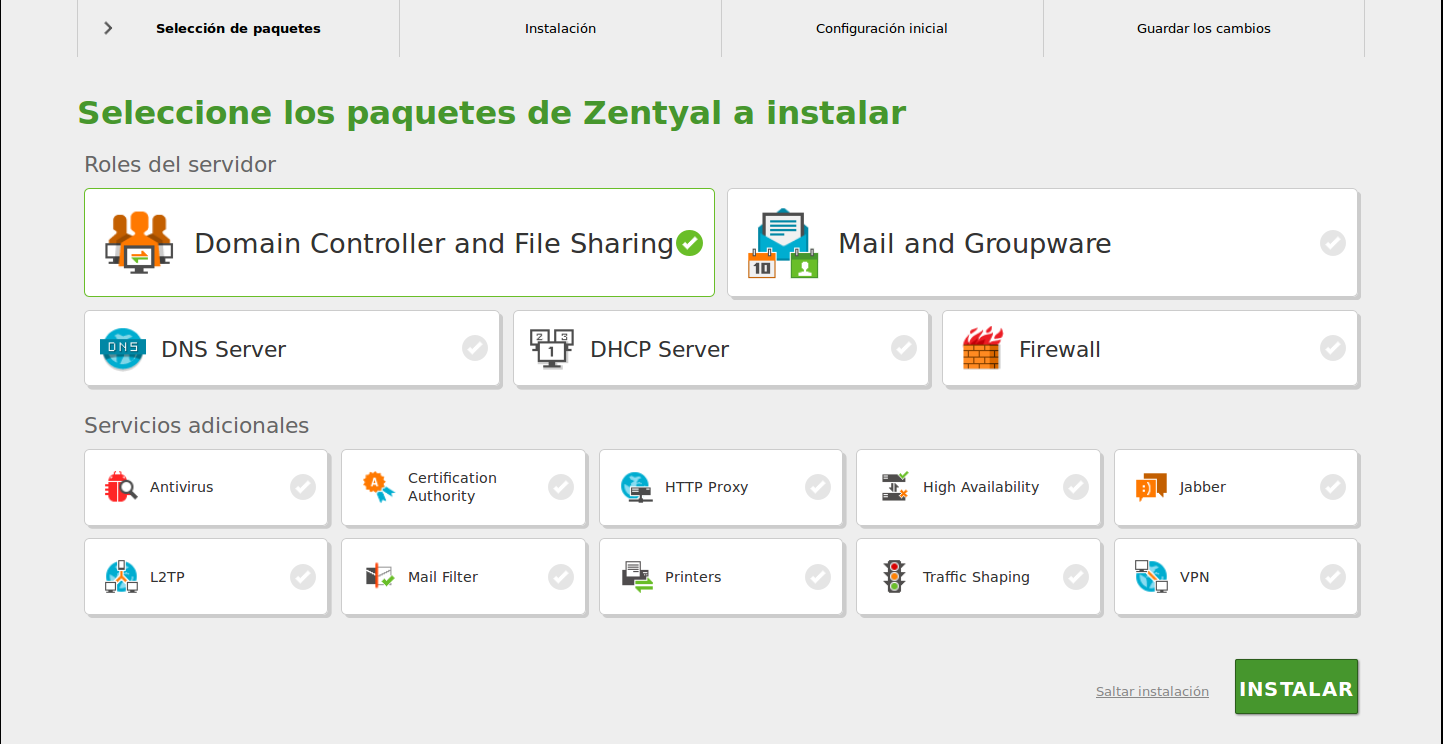Click the Firewall brick wall icon
Viewport: 1443px width, 744px height.
click(x=982, y=348)
